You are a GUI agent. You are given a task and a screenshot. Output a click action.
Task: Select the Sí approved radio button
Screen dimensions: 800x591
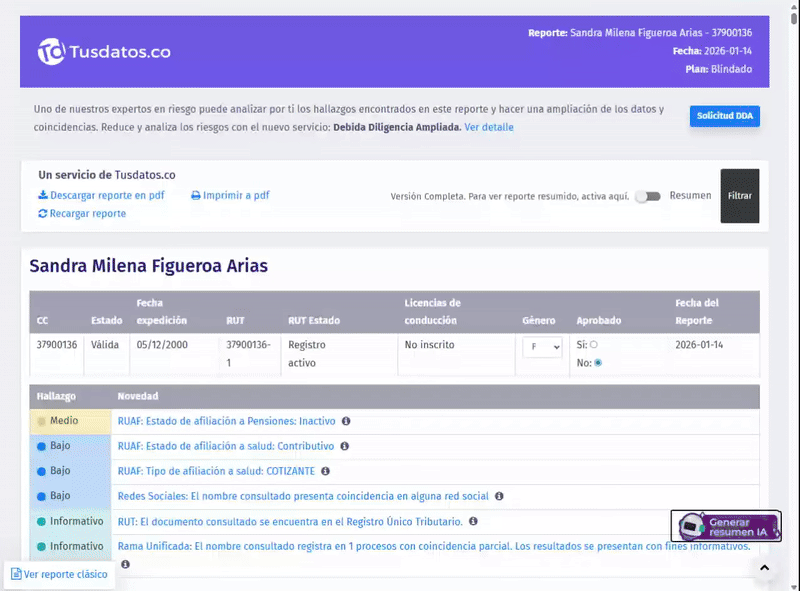tap(594, 344)
